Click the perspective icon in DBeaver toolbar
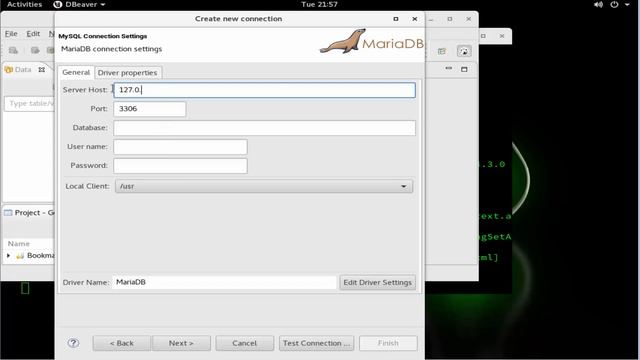 coord(442,51)
